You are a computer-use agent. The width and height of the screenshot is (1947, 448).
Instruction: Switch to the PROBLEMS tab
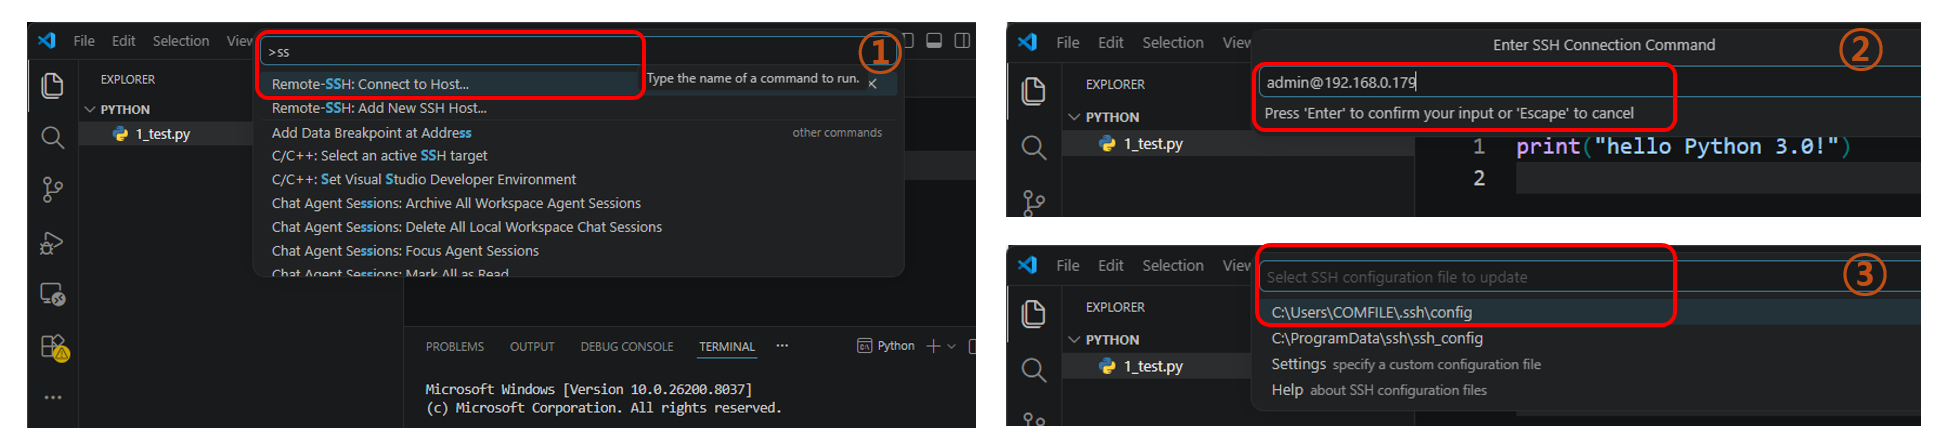coord(454,347)
